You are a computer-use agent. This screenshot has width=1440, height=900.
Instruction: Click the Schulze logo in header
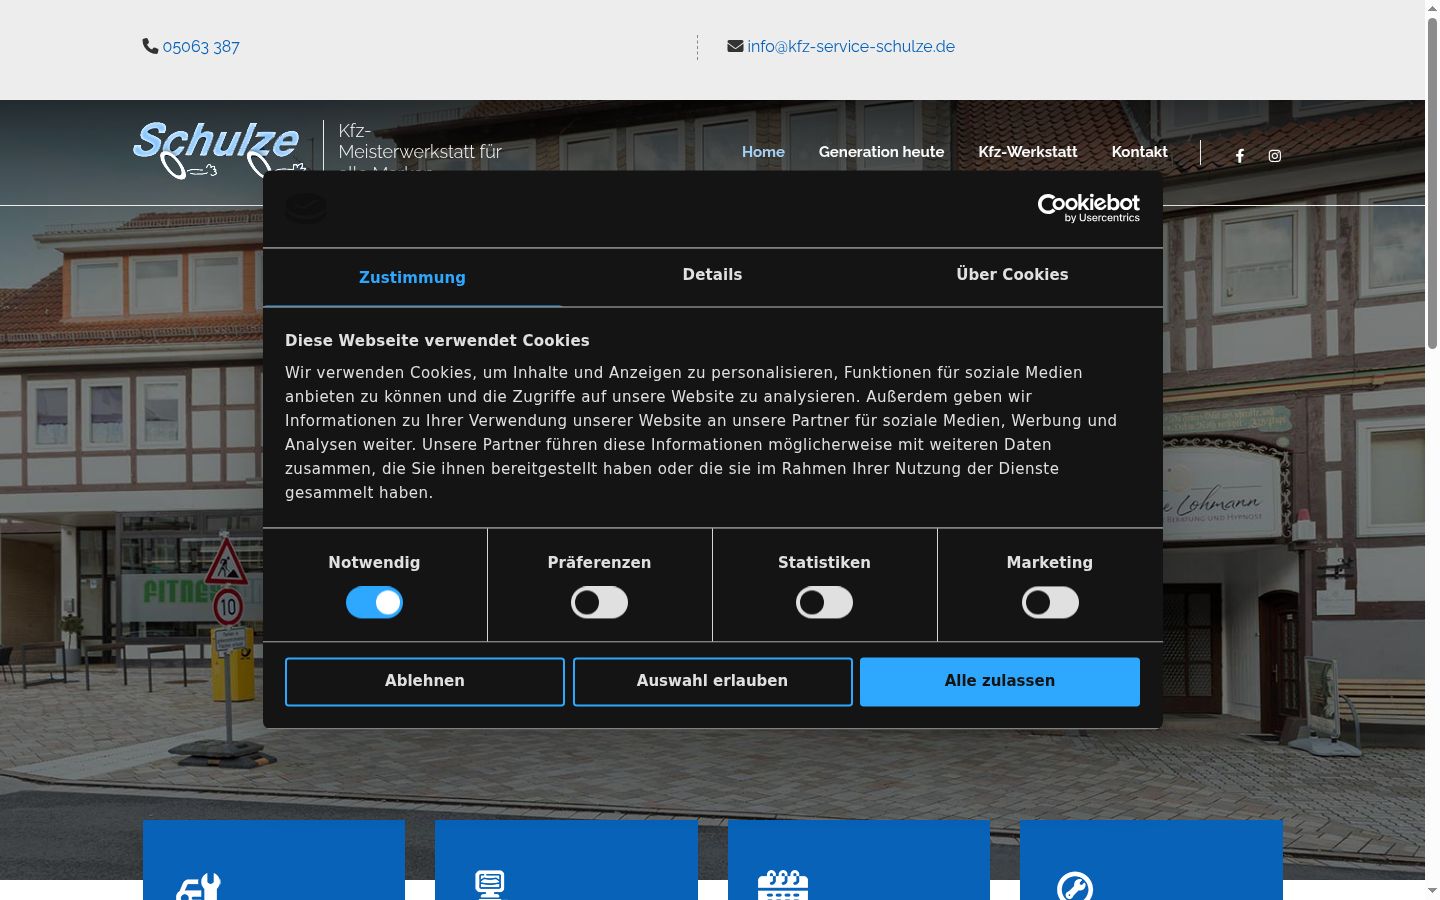click(217, 150)
